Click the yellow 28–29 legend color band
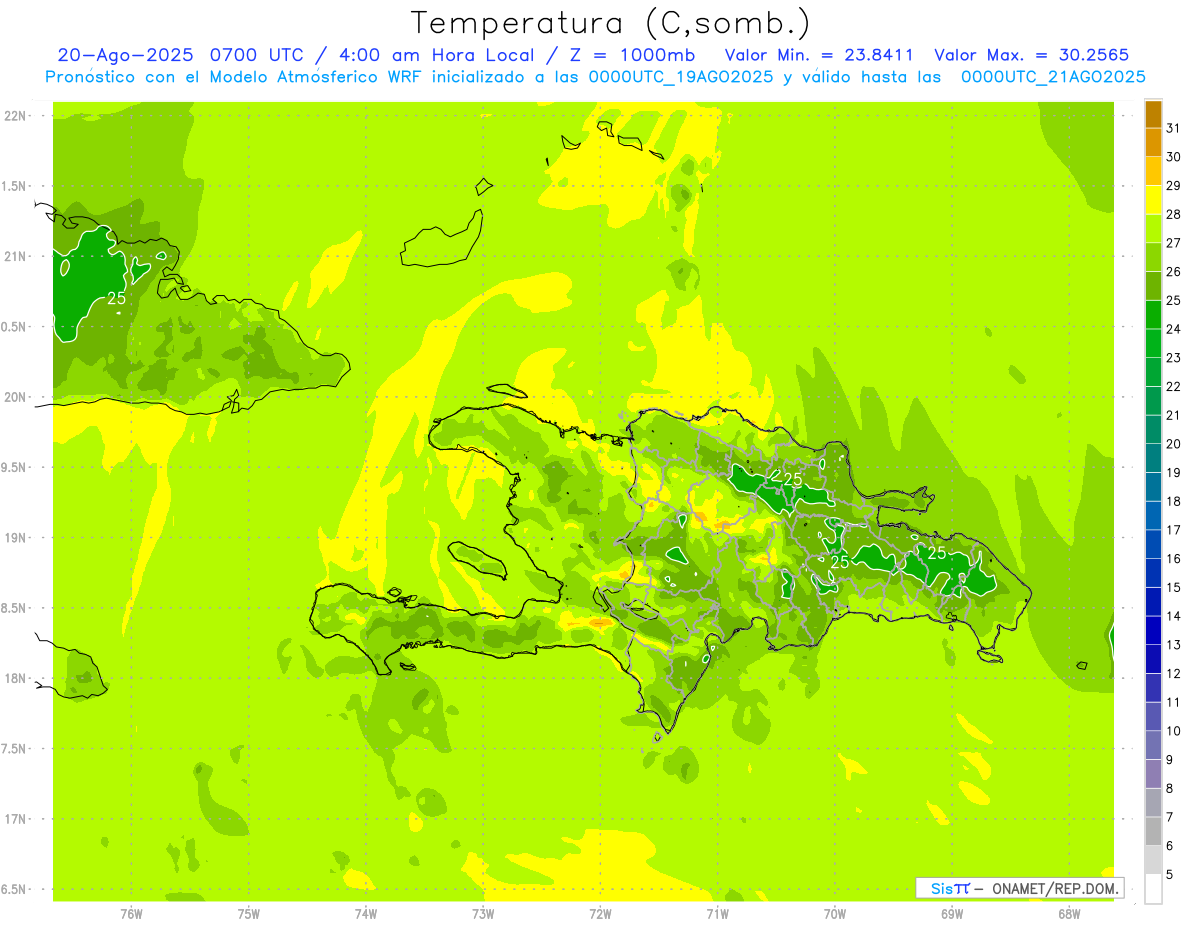 pos(1153,200)
